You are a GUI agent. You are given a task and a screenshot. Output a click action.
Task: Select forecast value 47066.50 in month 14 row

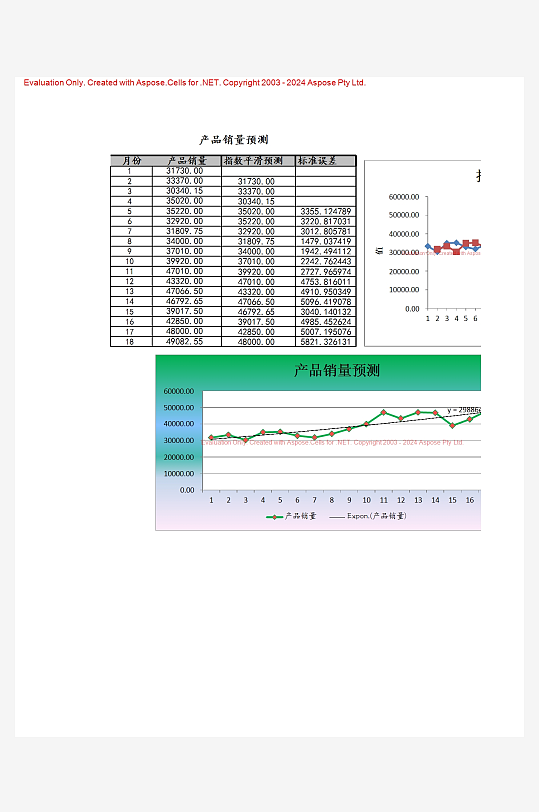(x=256, y=302)
